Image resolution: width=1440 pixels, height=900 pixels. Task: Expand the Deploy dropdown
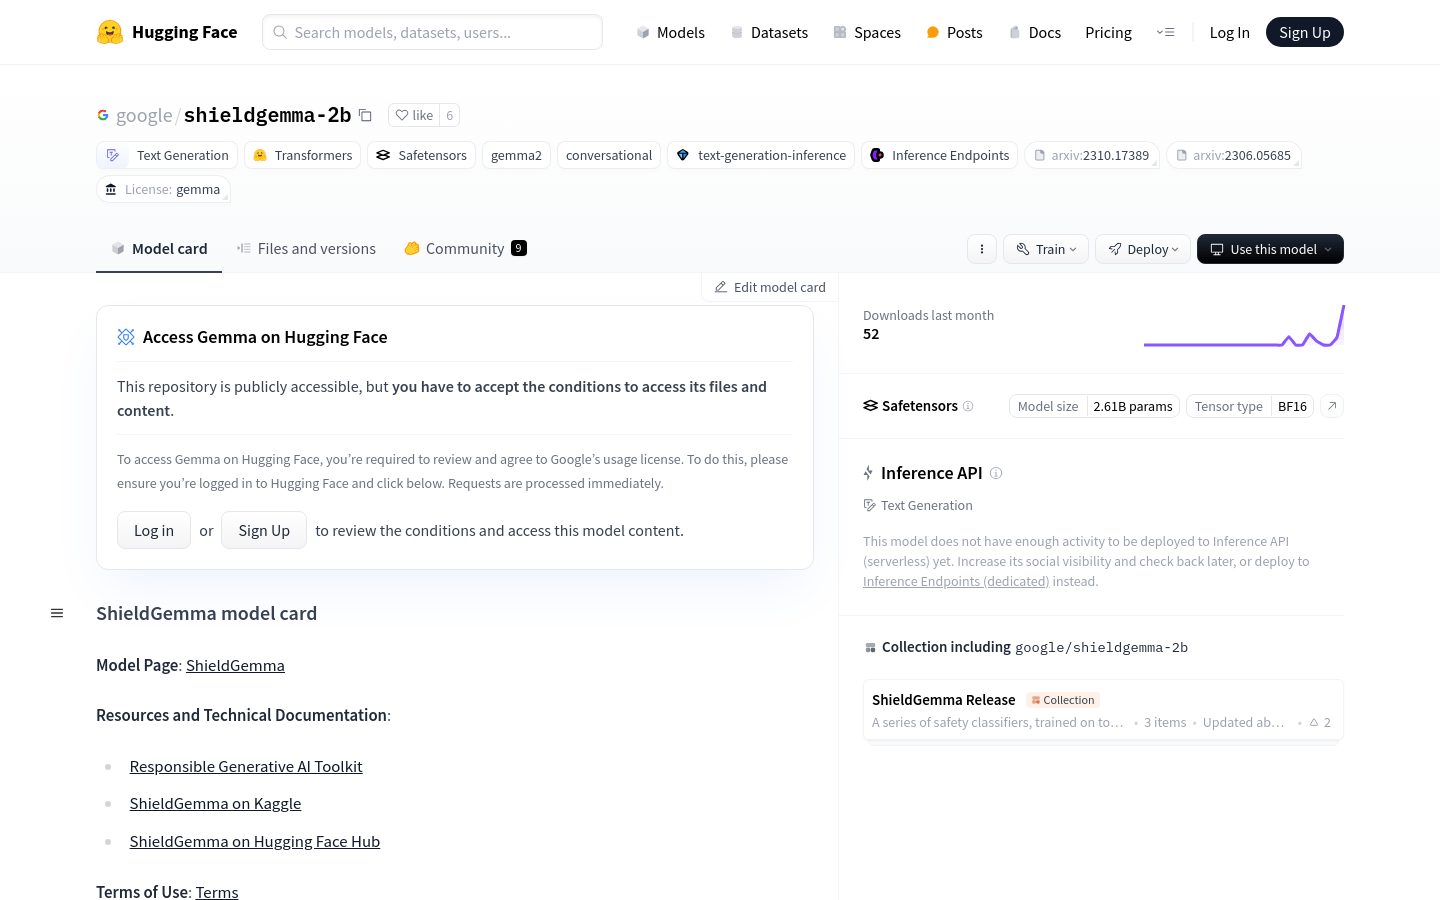(x=1143, y=249)
